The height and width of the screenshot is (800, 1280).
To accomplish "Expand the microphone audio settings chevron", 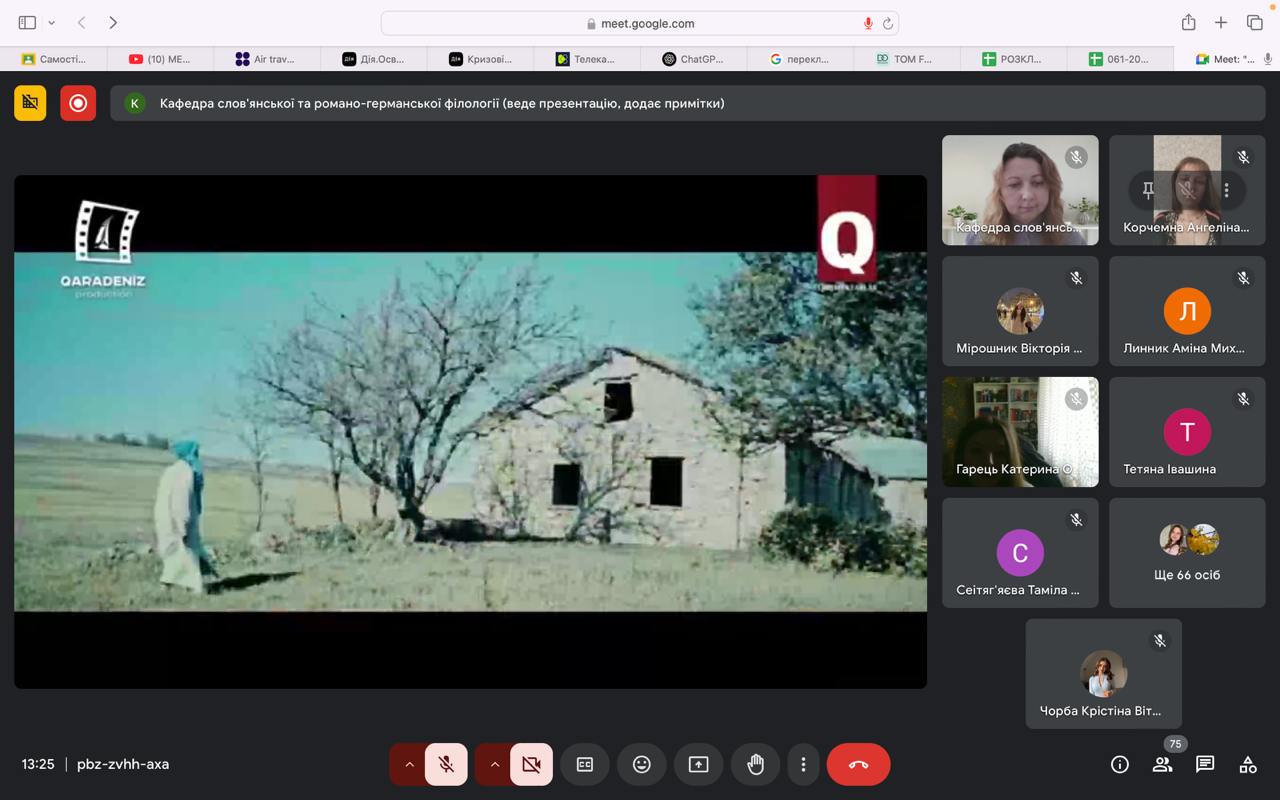I will [x=408, y=764].
